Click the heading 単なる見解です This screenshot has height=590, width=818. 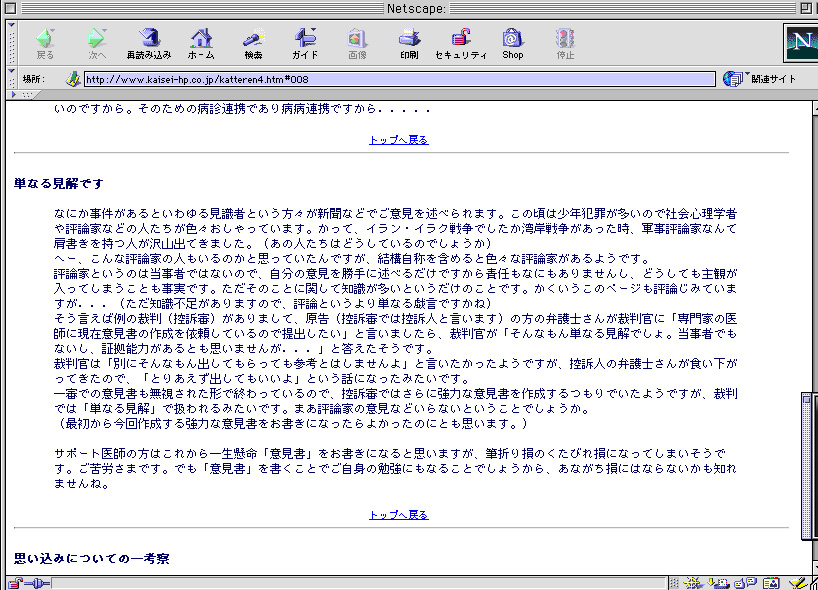point(59,184)
